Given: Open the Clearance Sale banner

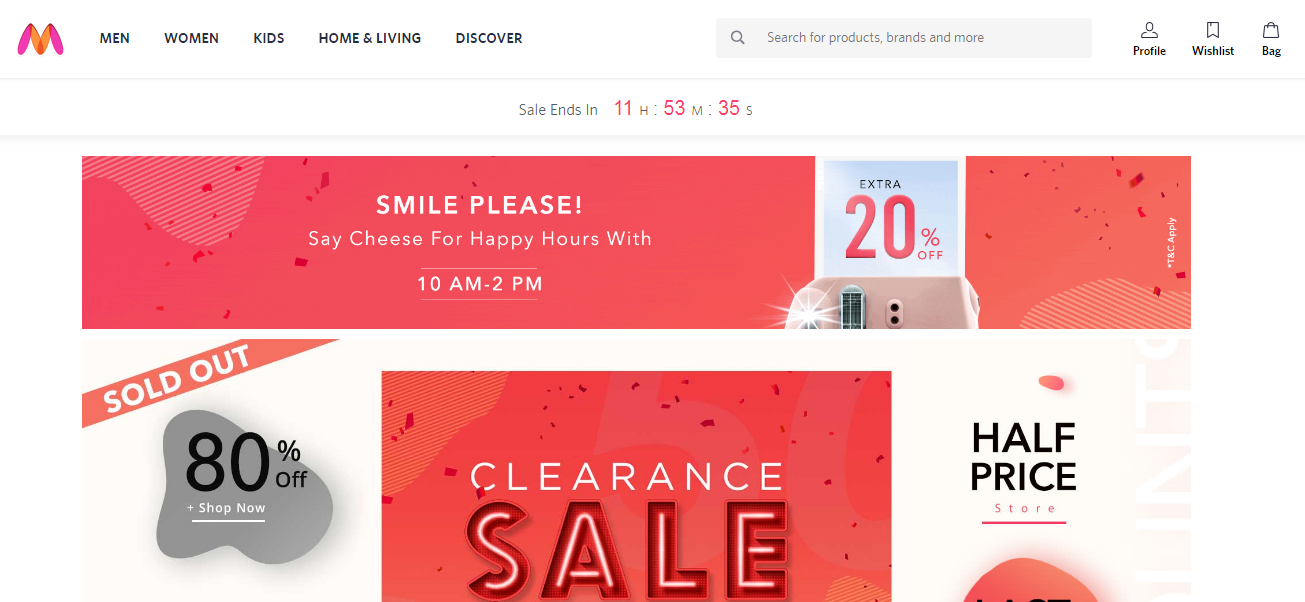Looking at the screenshot, I should click(636, 486).
